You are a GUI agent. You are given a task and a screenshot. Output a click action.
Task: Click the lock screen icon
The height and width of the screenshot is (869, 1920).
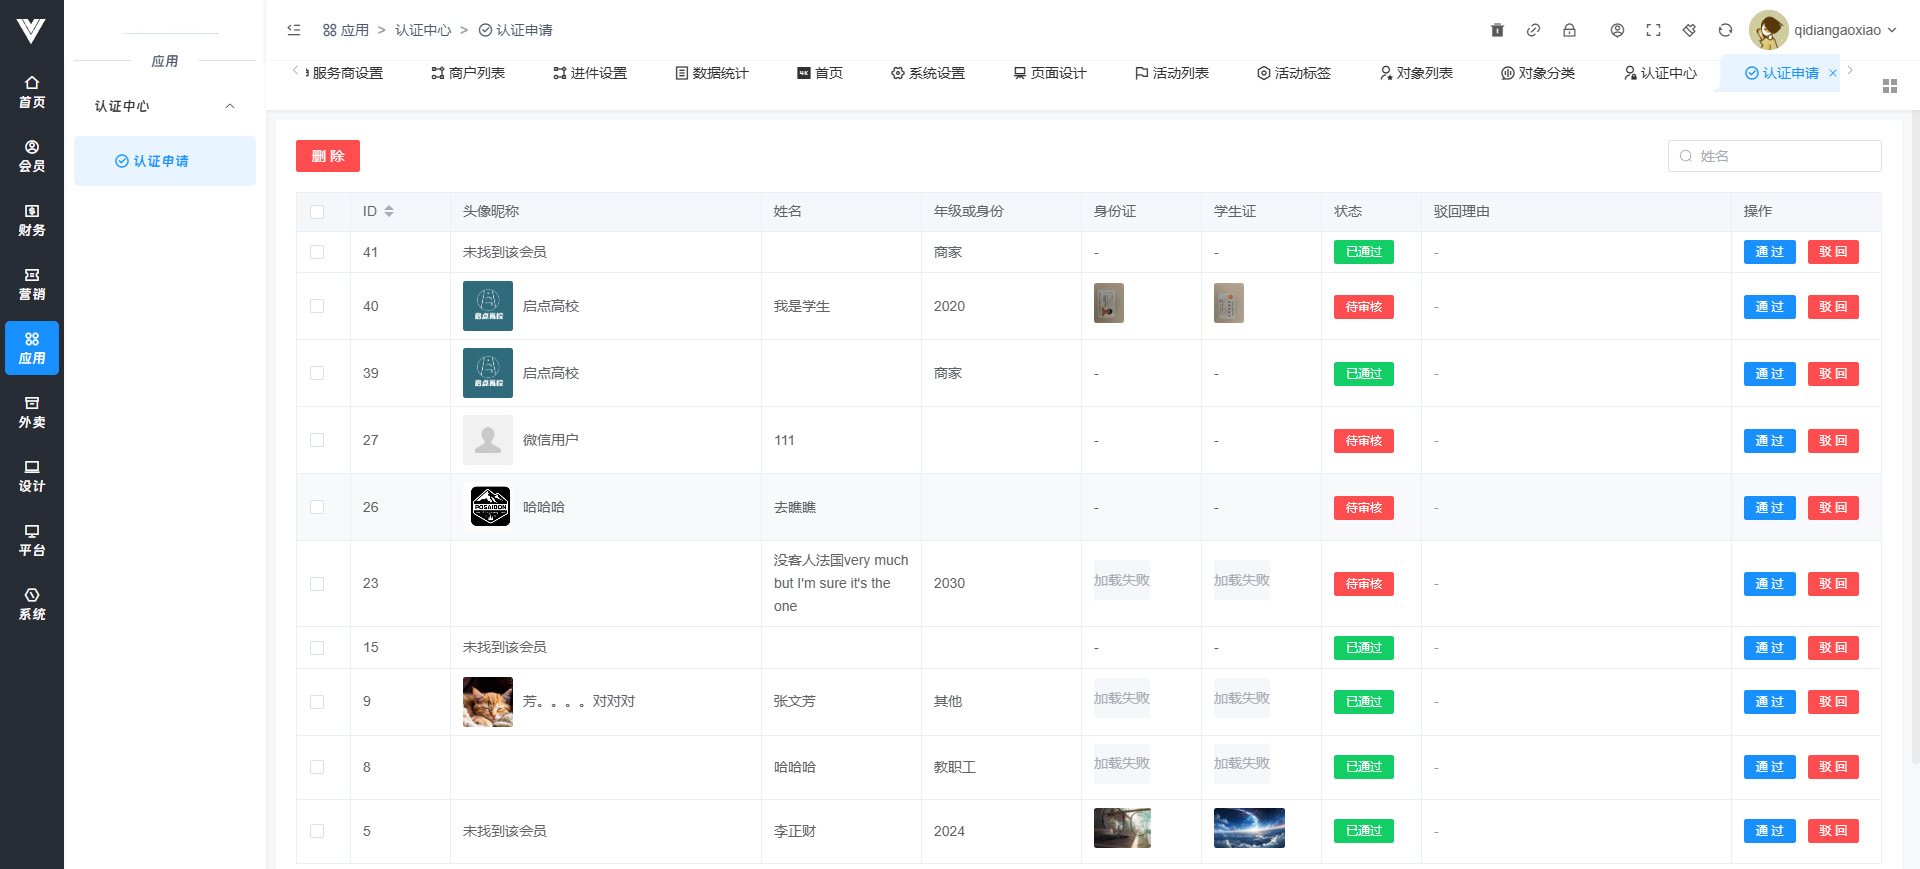point(1569,30)
